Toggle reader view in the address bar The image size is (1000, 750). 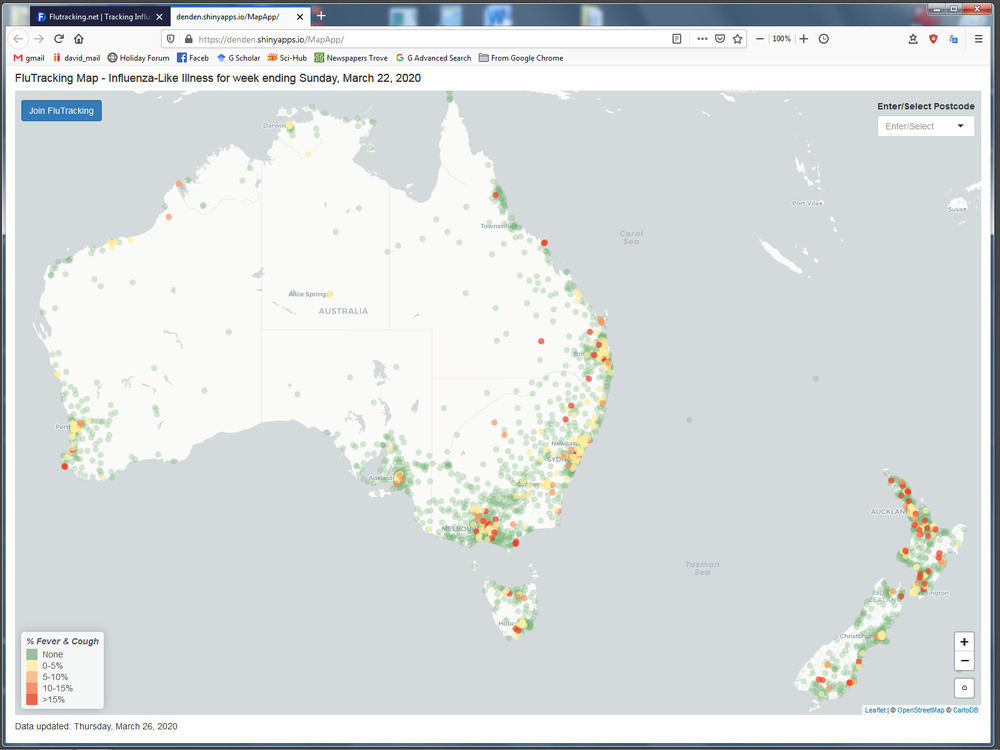coord(677,38)
